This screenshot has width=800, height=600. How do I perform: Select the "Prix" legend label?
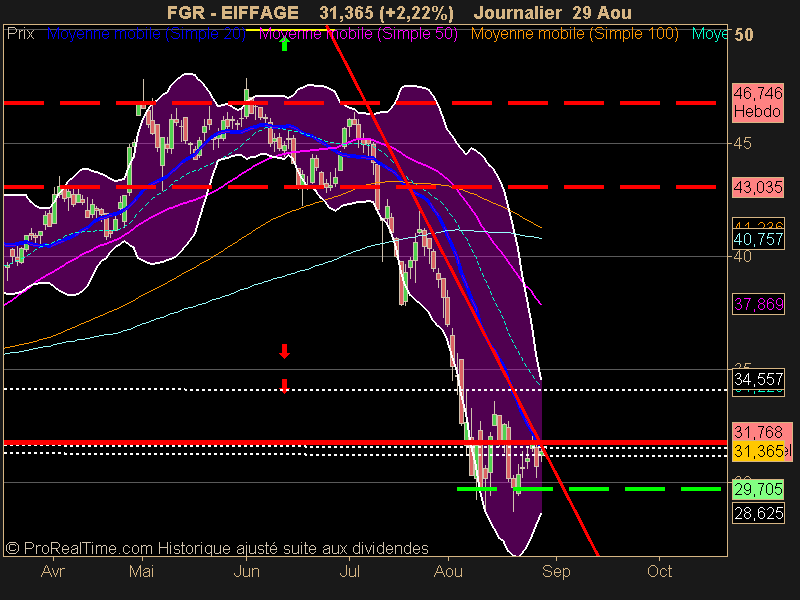click(x=20, y=34)
